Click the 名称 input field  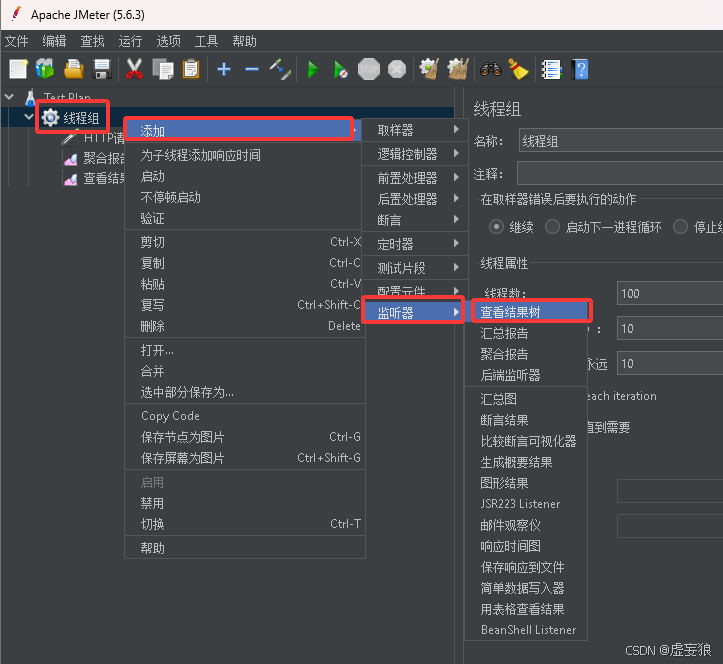point(621,141)
